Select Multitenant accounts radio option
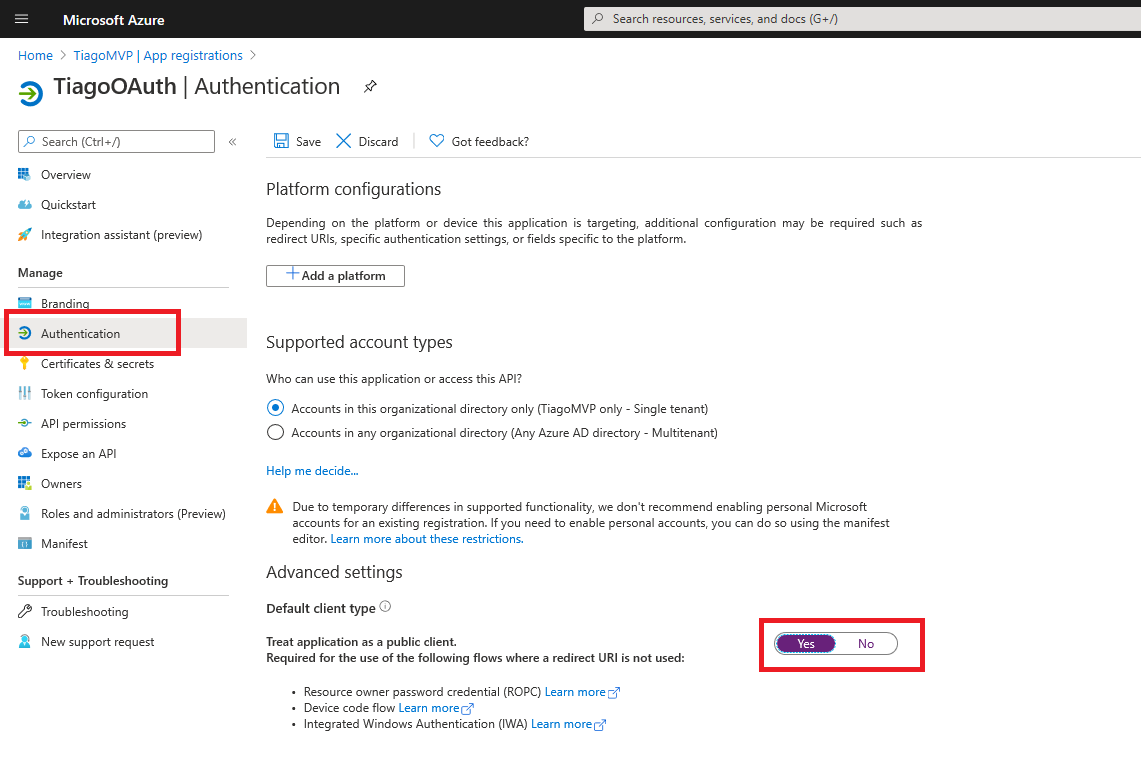 tap(276, 433)
